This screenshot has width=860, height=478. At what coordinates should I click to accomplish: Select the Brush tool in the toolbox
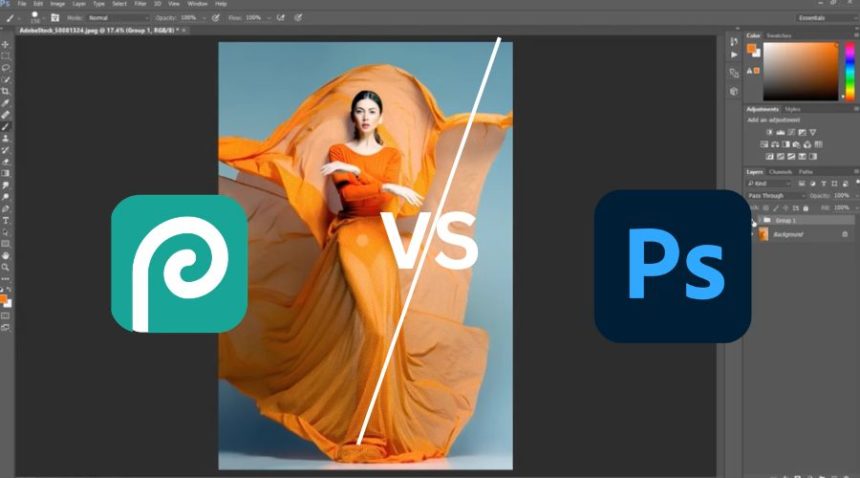[5, 127]
